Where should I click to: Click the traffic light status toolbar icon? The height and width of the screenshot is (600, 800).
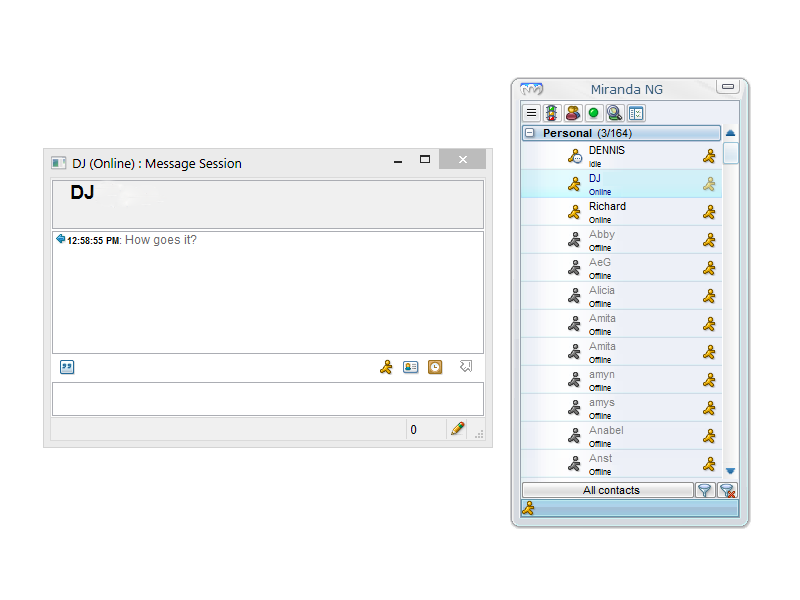(x=551, y=114)
